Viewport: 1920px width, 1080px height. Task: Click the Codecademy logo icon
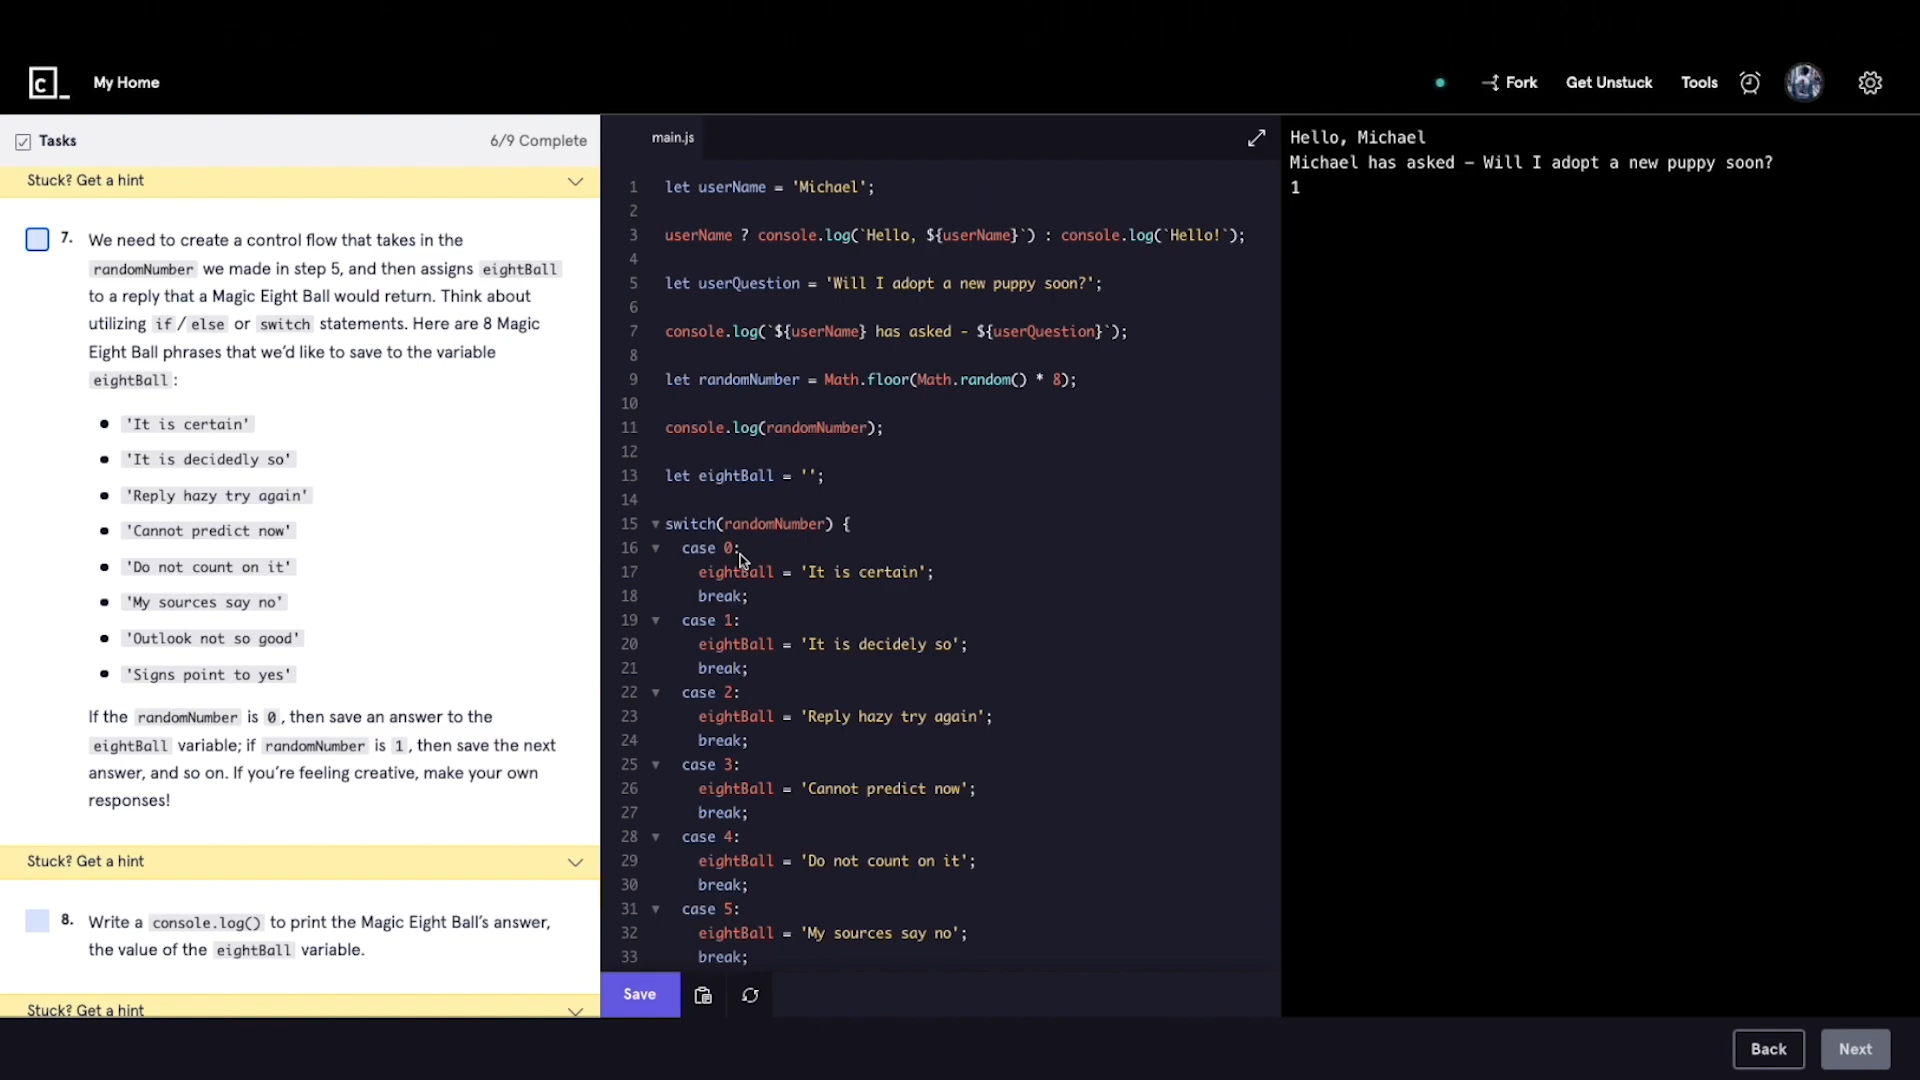[x=48, y=83]
